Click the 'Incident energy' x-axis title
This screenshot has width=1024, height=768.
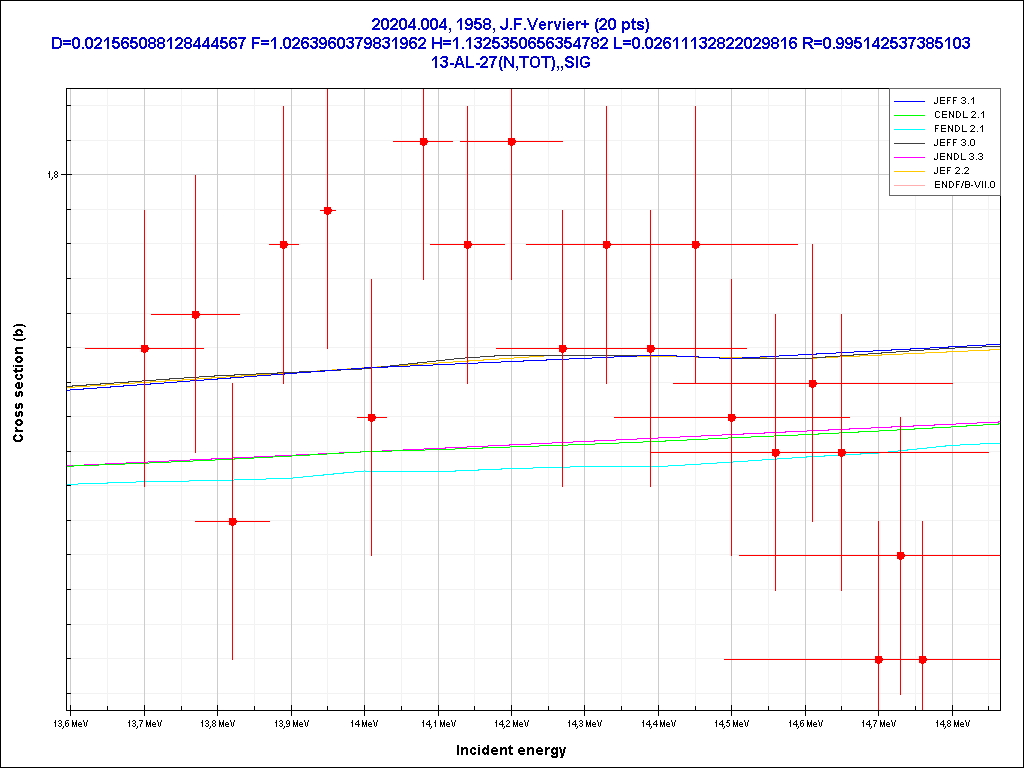[x=511, y=750]
